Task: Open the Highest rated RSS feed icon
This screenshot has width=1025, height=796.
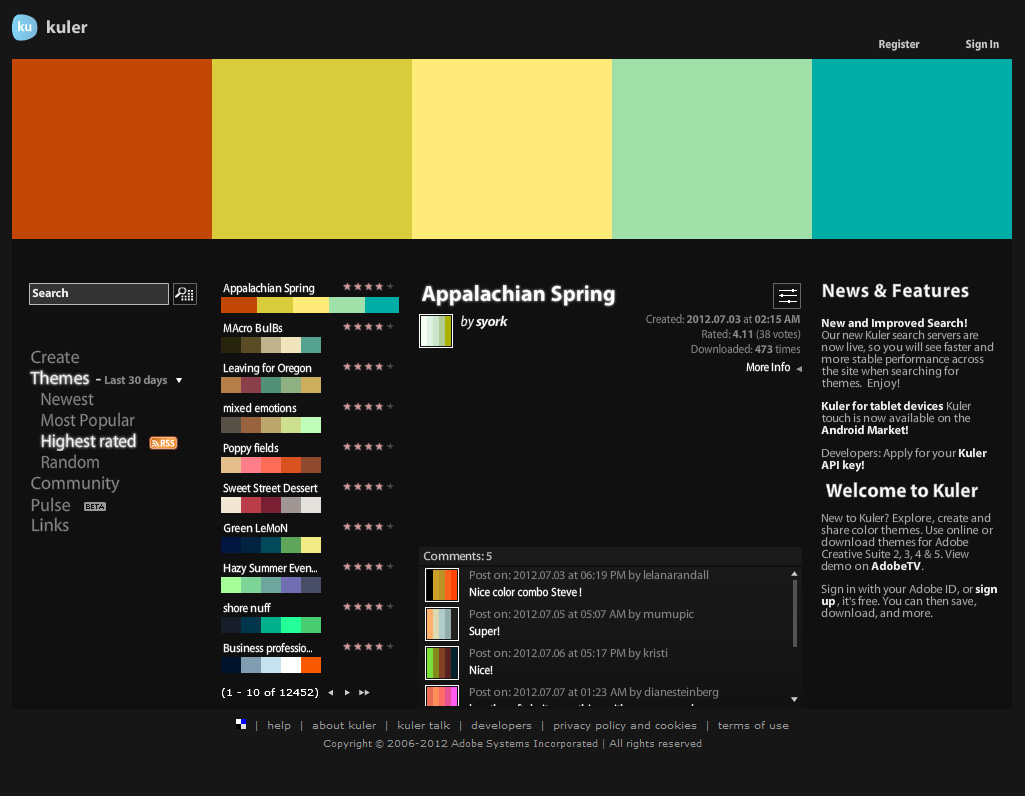Action: pos(163,443)
